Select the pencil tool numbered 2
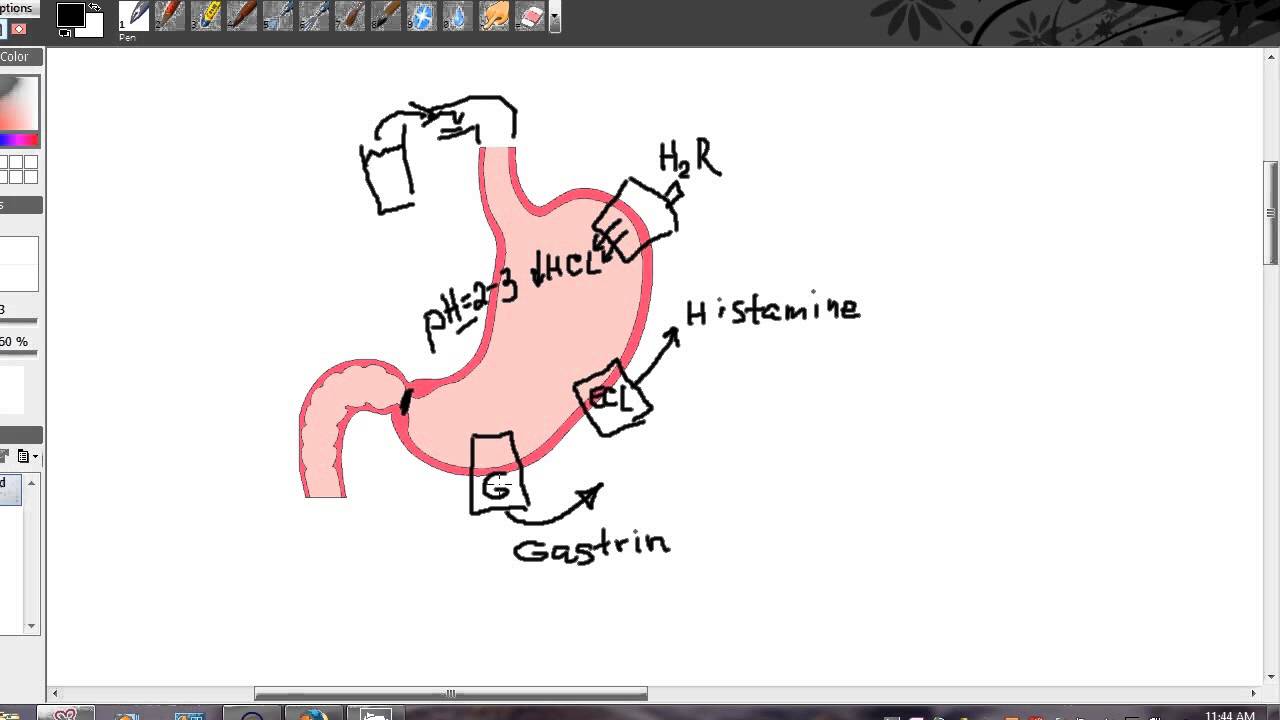Screen dimensions: 1280x720 point(170,16)
